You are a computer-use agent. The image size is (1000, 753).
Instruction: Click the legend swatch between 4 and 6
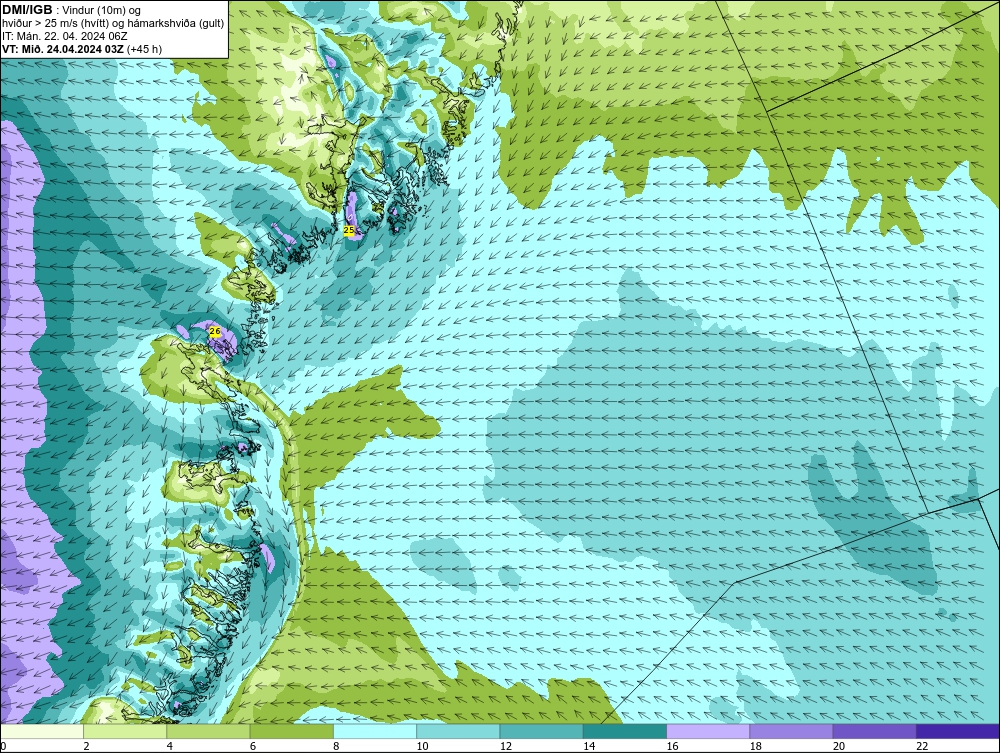click(209, 731)
